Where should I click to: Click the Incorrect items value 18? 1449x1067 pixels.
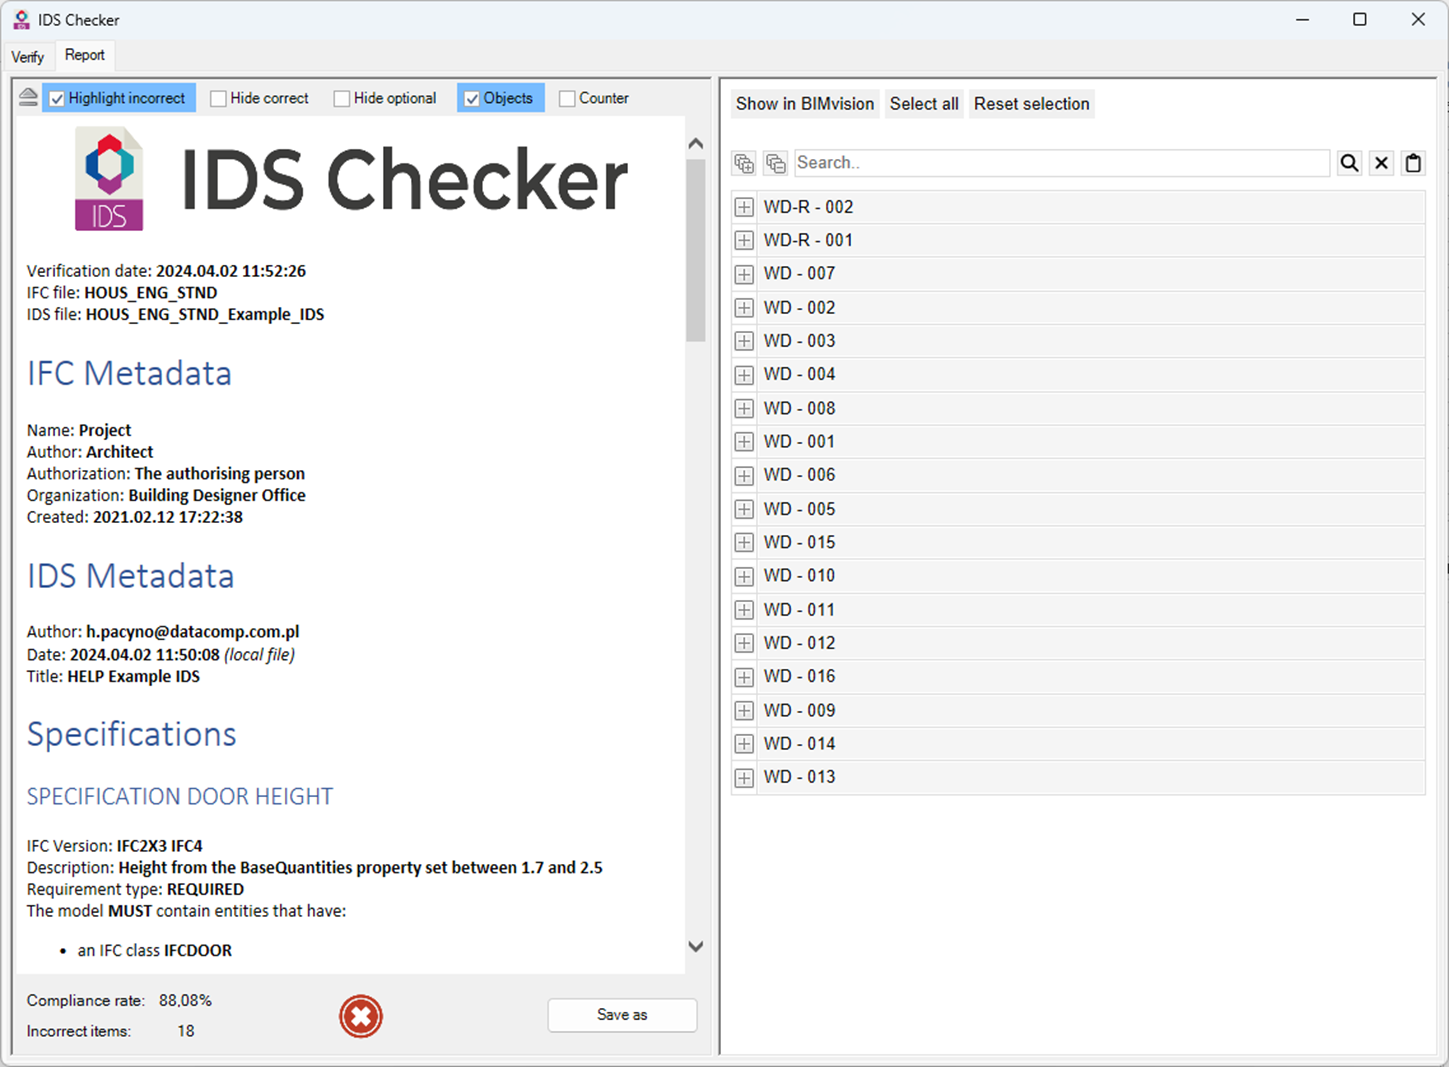coord(186,1031)
